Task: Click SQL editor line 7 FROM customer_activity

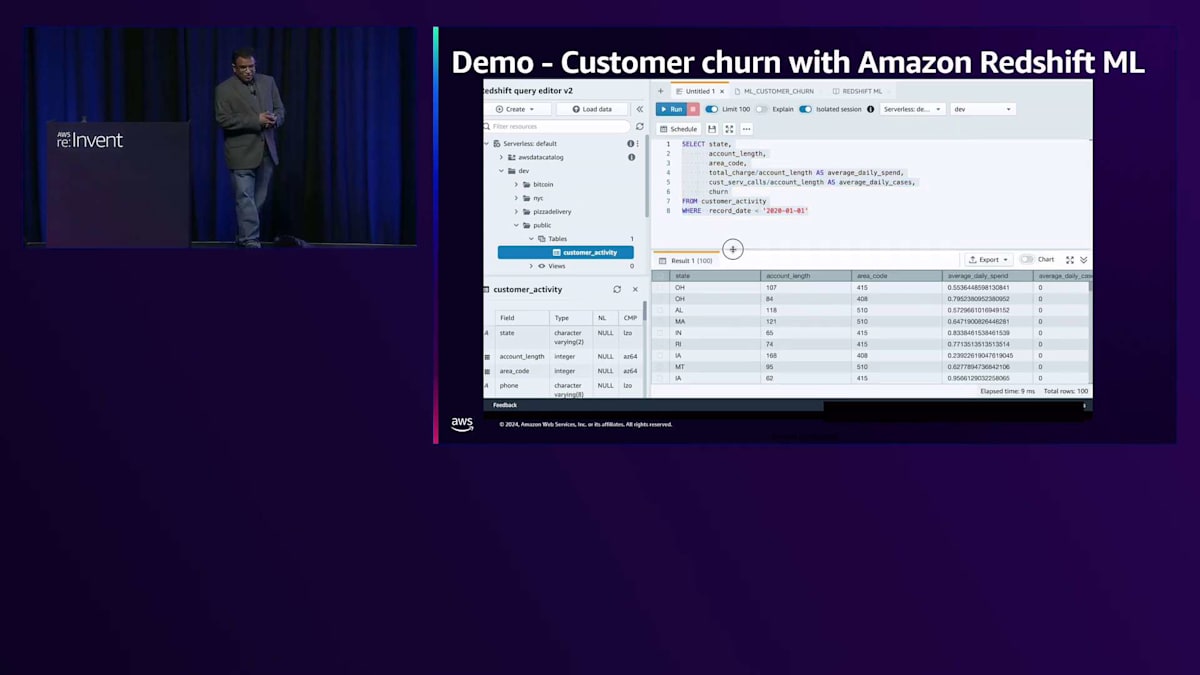Action: 724,201
